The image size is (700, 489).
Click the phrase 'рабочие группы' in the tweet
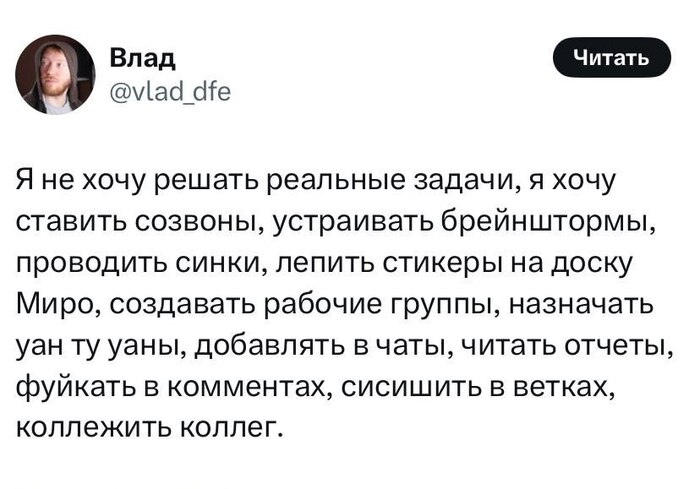(x=382, y=306)
